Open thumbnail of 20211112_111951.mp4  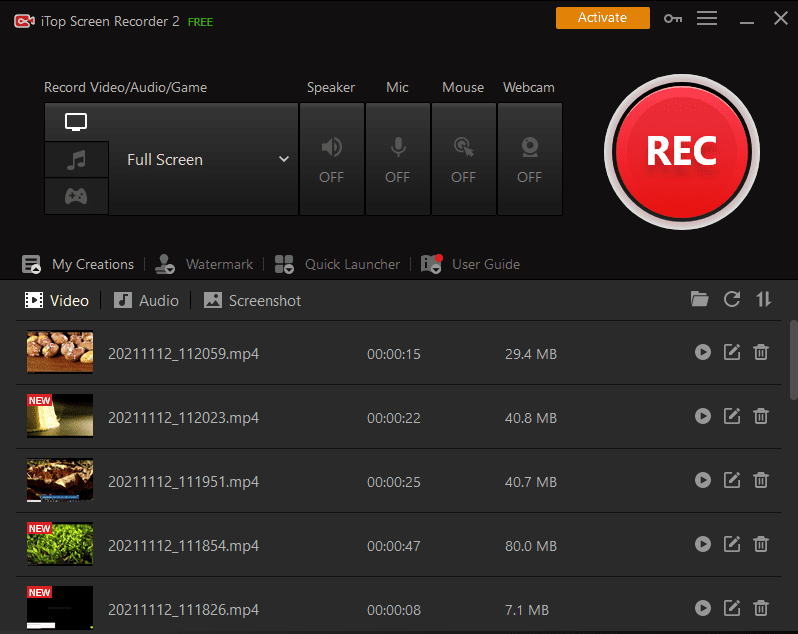point(60,480)
